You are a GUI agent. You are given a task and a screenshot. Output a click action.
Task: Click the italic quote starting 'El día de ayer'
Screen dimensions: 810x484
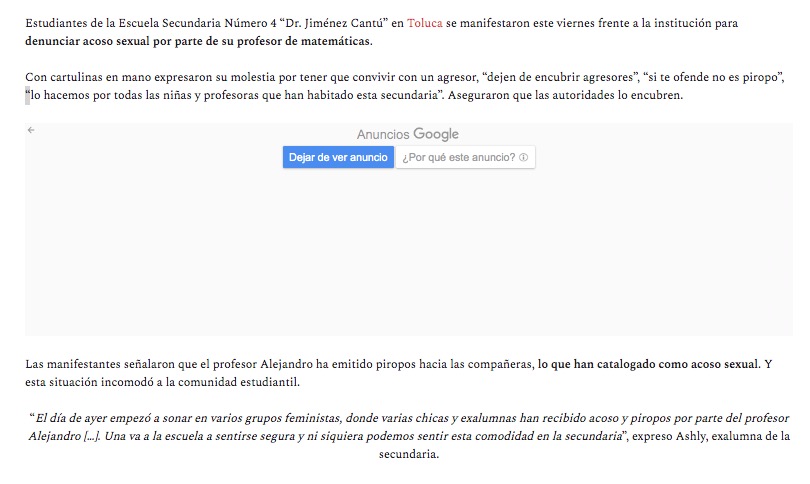(x=408, y=427)
